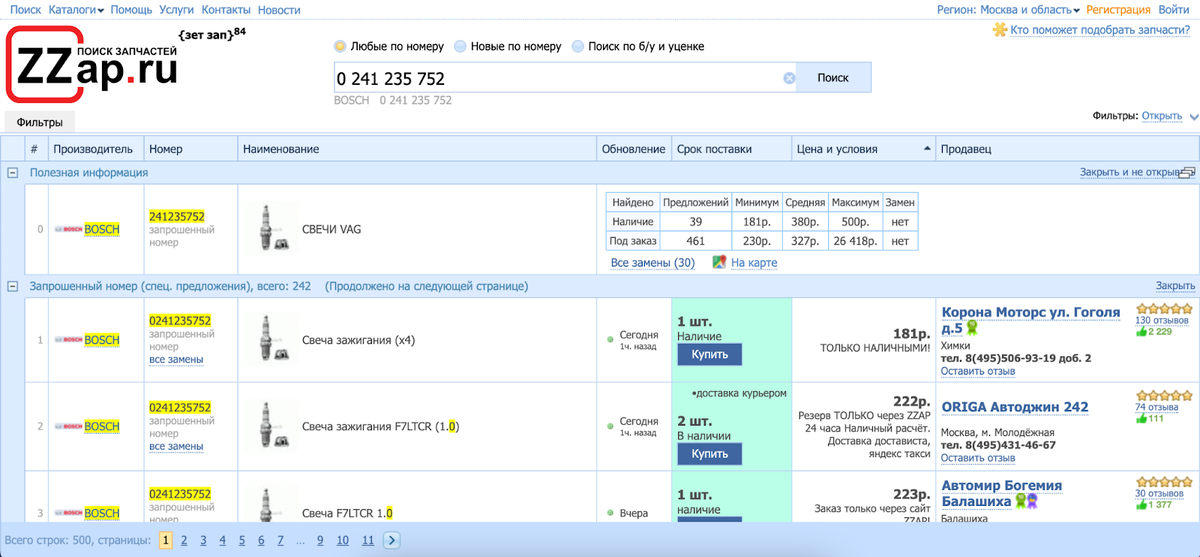The image size is (1200, 557).
Task: Go to page 11 of results
Action: pyautogui.click(x=367, y=540)
